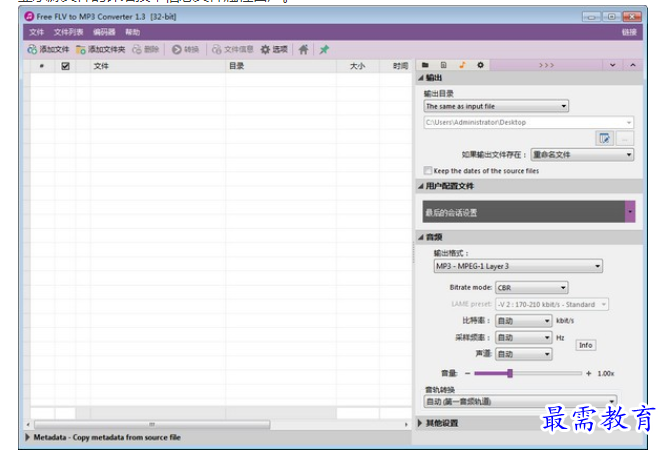Expand the Metadata - Copy metadata section
Image resolution: width=664 pixels, height=450 pixels.
point(28,437)
